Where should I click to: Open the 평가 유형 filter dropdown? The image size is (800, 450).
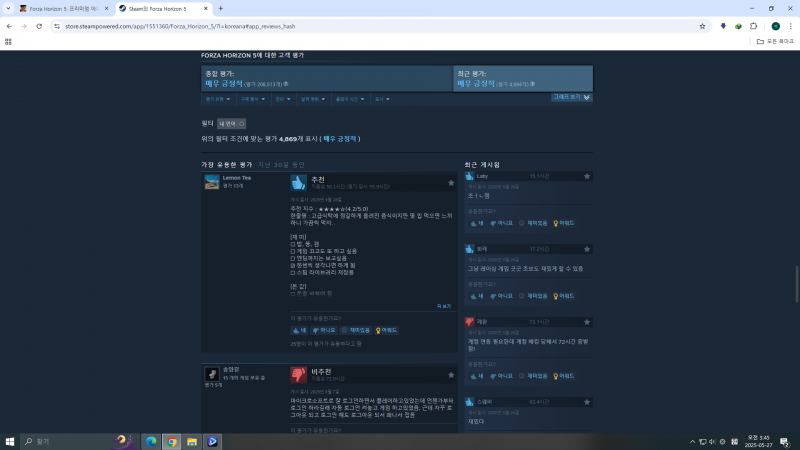[x=218, y=99]
